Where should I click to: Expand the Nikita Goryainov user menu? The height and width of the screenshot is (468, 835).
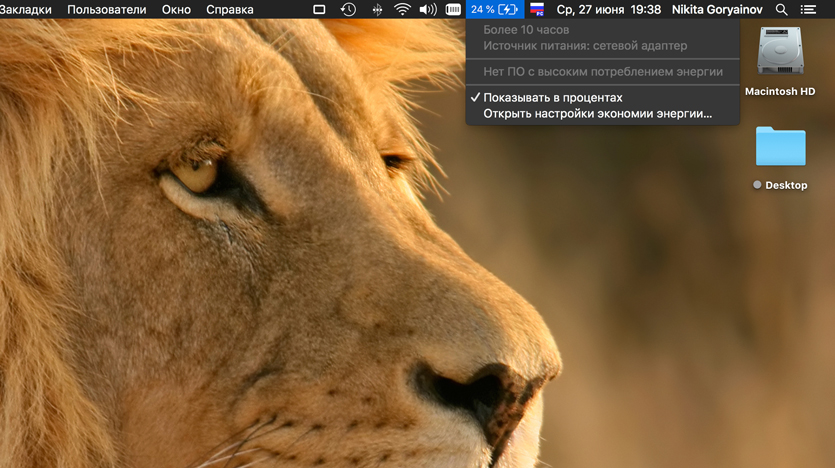(x=717, y=9)
